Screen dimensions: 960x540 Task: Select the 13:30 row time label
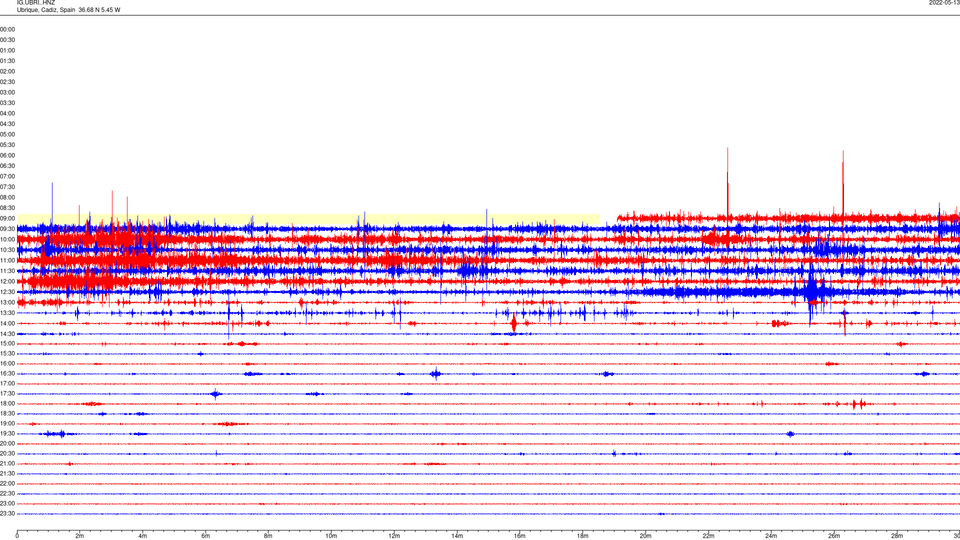pyautogui.click(x=7, y=313)
